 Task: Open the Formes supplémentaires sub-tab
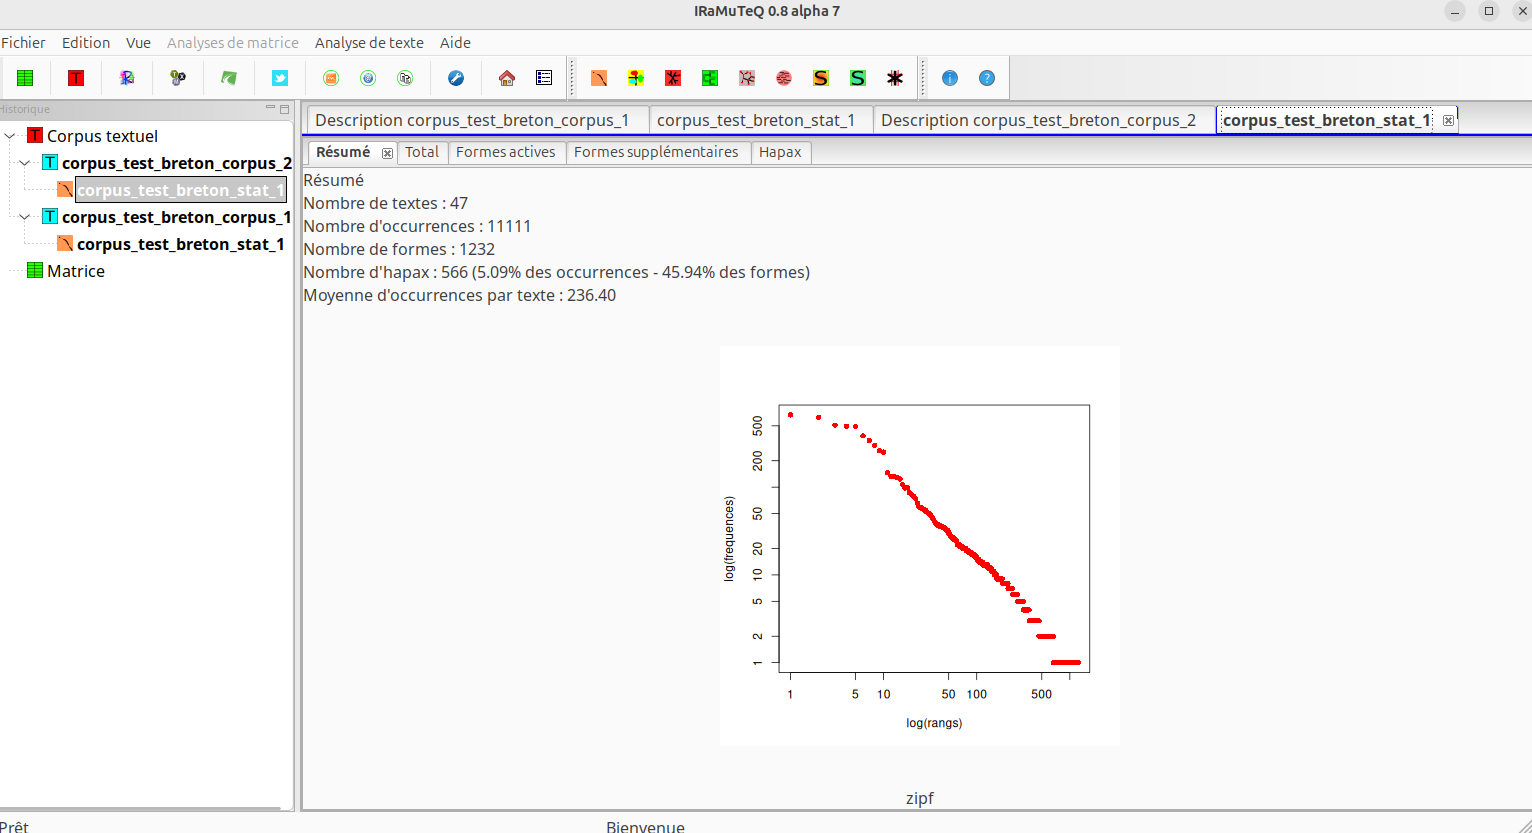click(x=656, y=152)
